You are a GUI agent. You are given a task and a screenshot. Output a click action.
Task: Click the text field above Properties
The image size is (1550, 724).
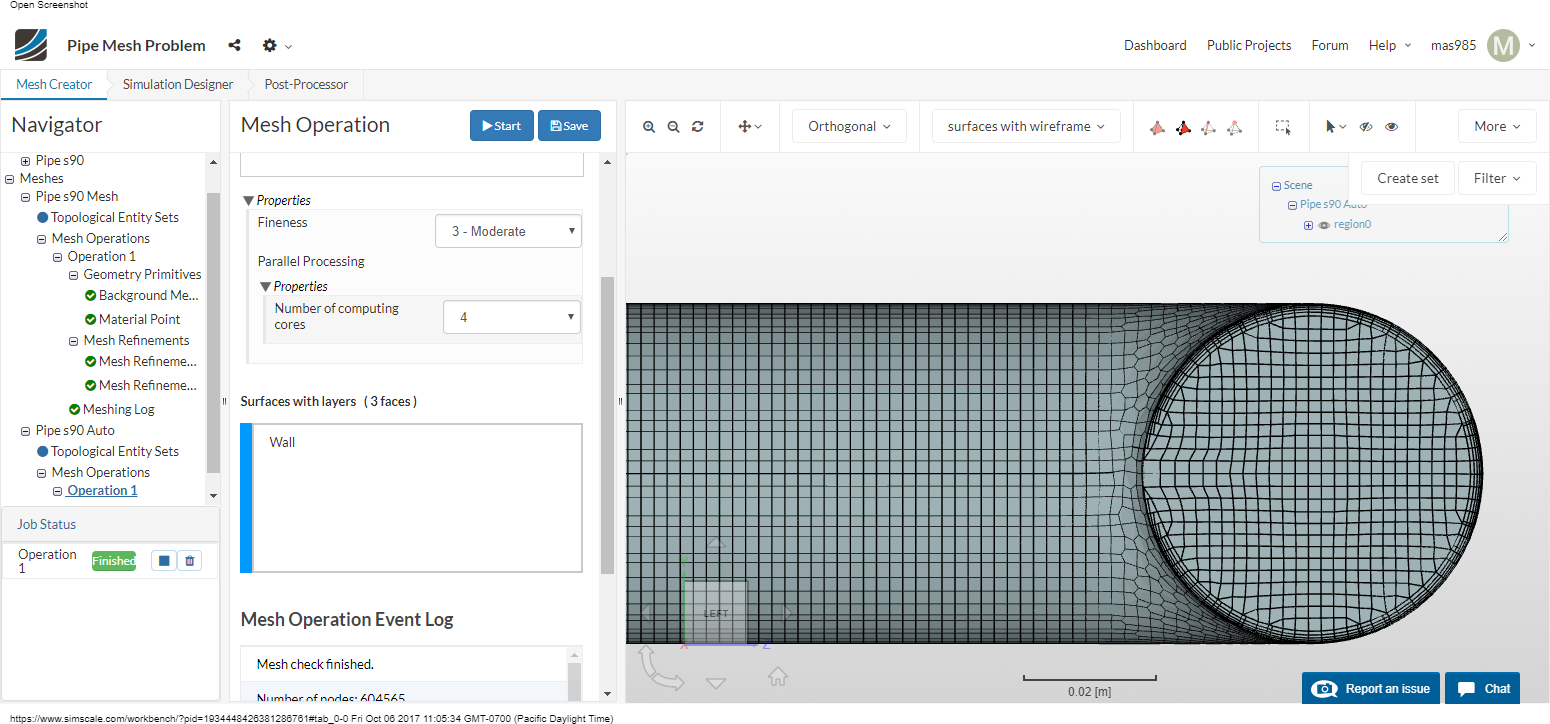412,165
